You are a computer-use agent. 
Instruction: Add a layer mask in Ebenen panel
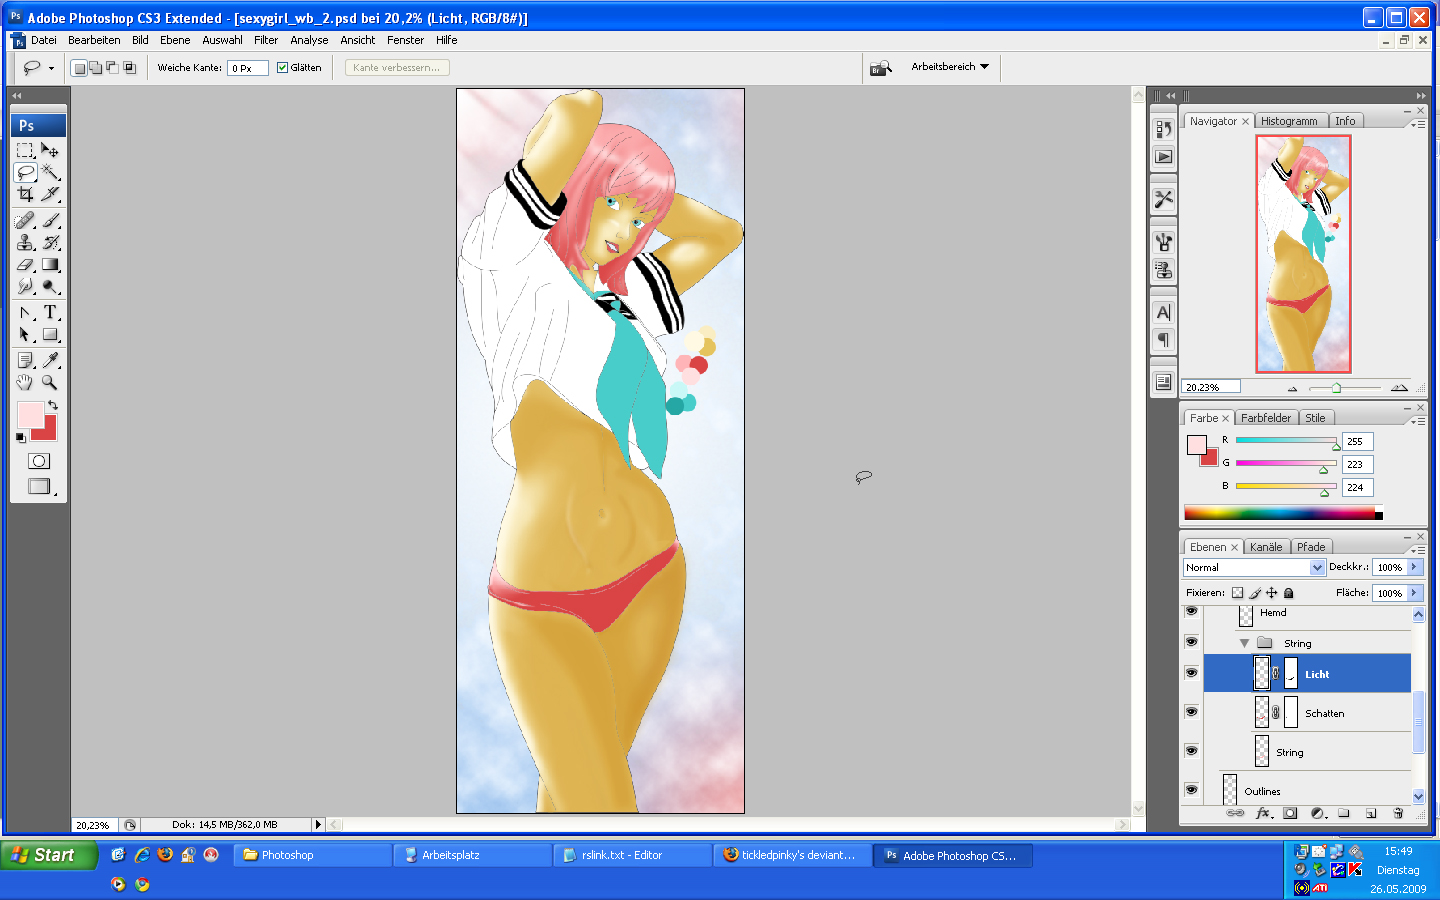(x=1291, y=813)
